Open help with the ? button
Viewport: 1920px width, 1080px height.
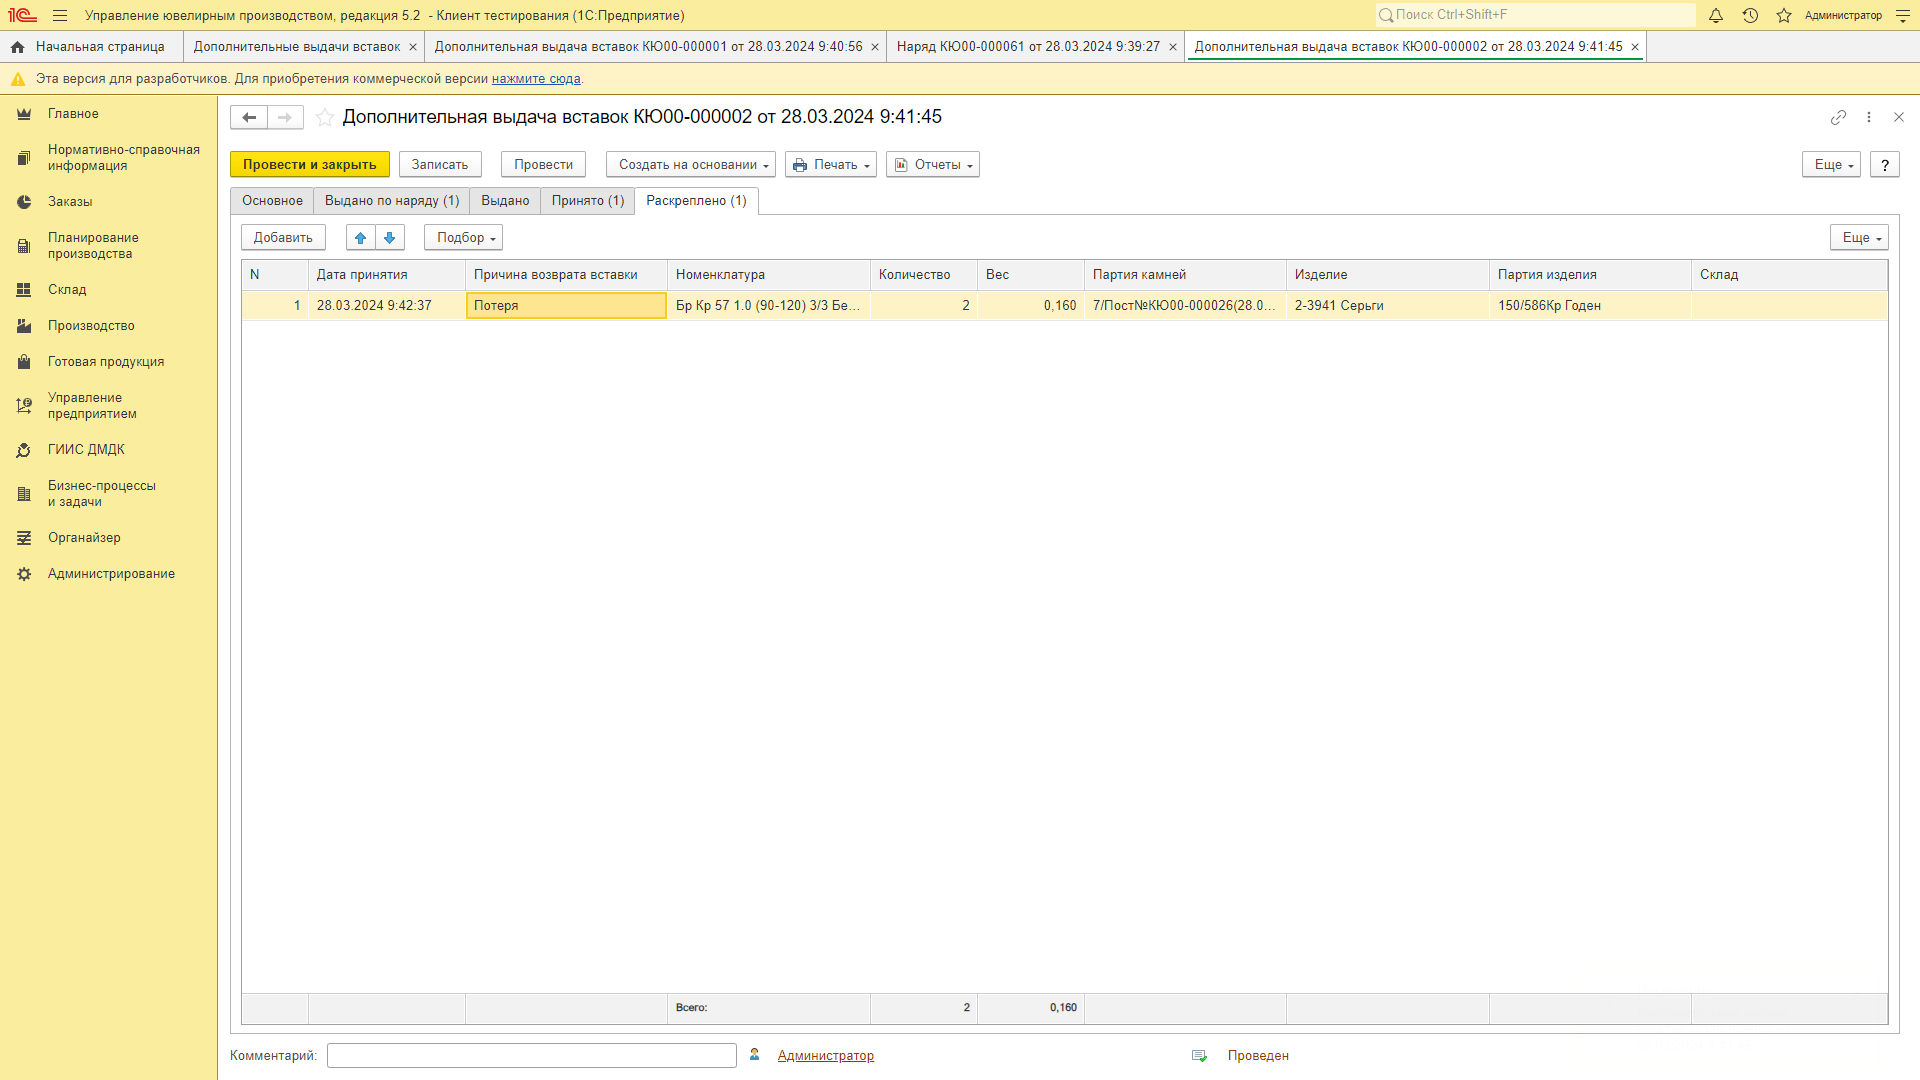(x=1885, y=165)
